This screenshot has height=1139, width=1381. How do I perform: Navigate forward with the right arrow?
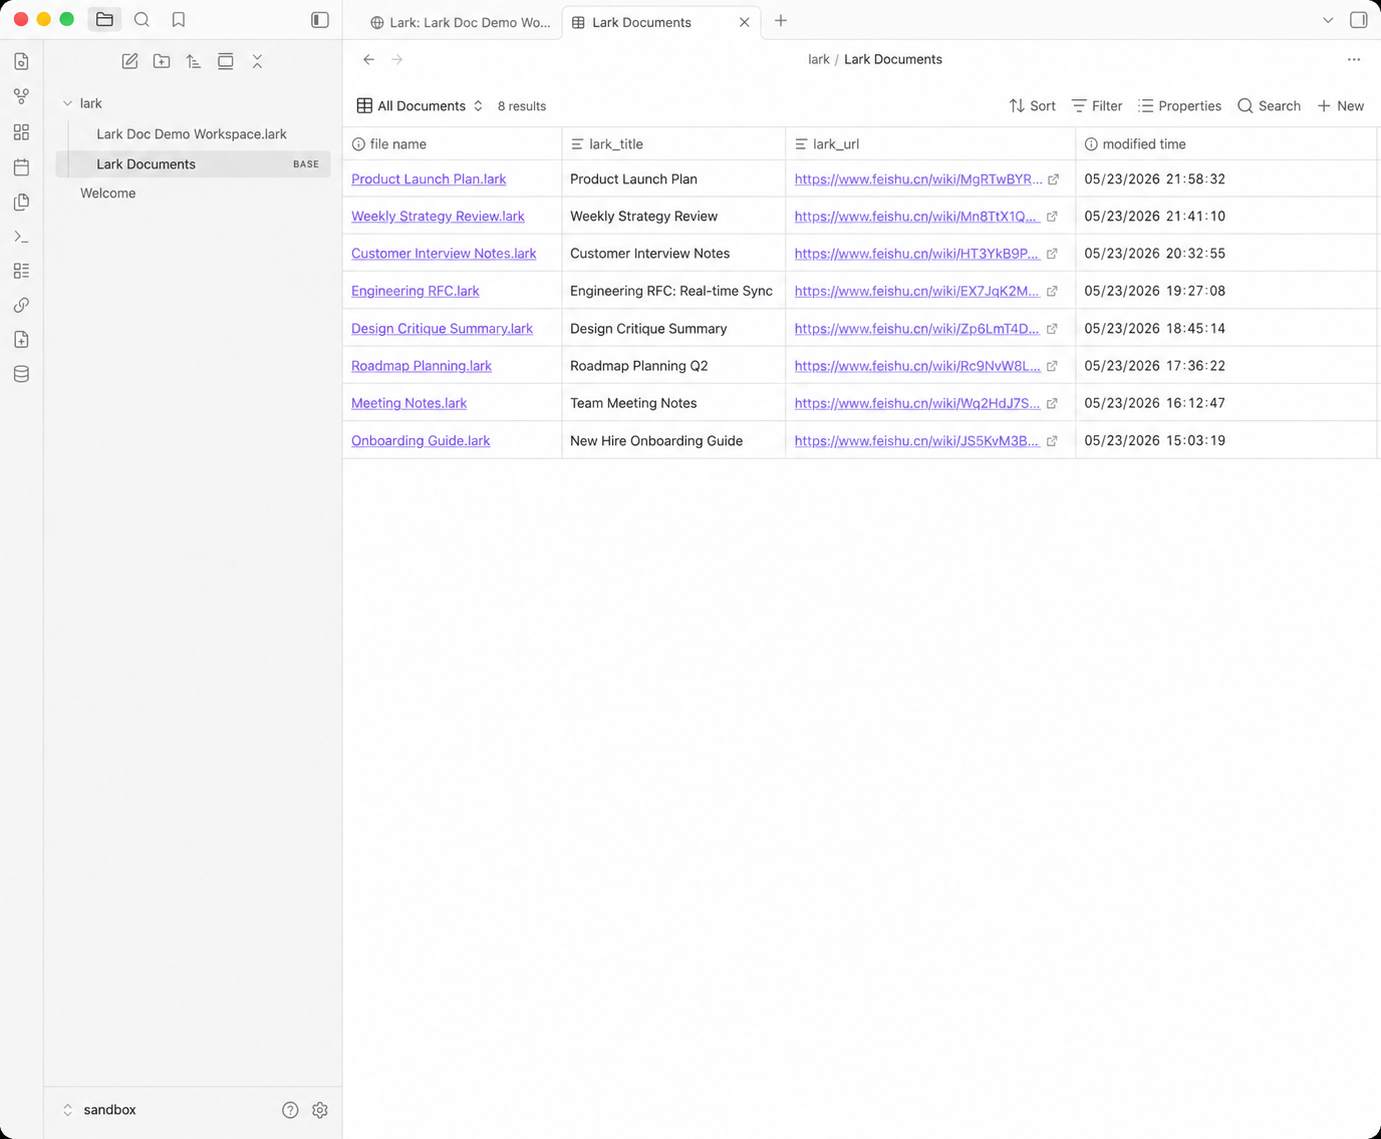397,60
